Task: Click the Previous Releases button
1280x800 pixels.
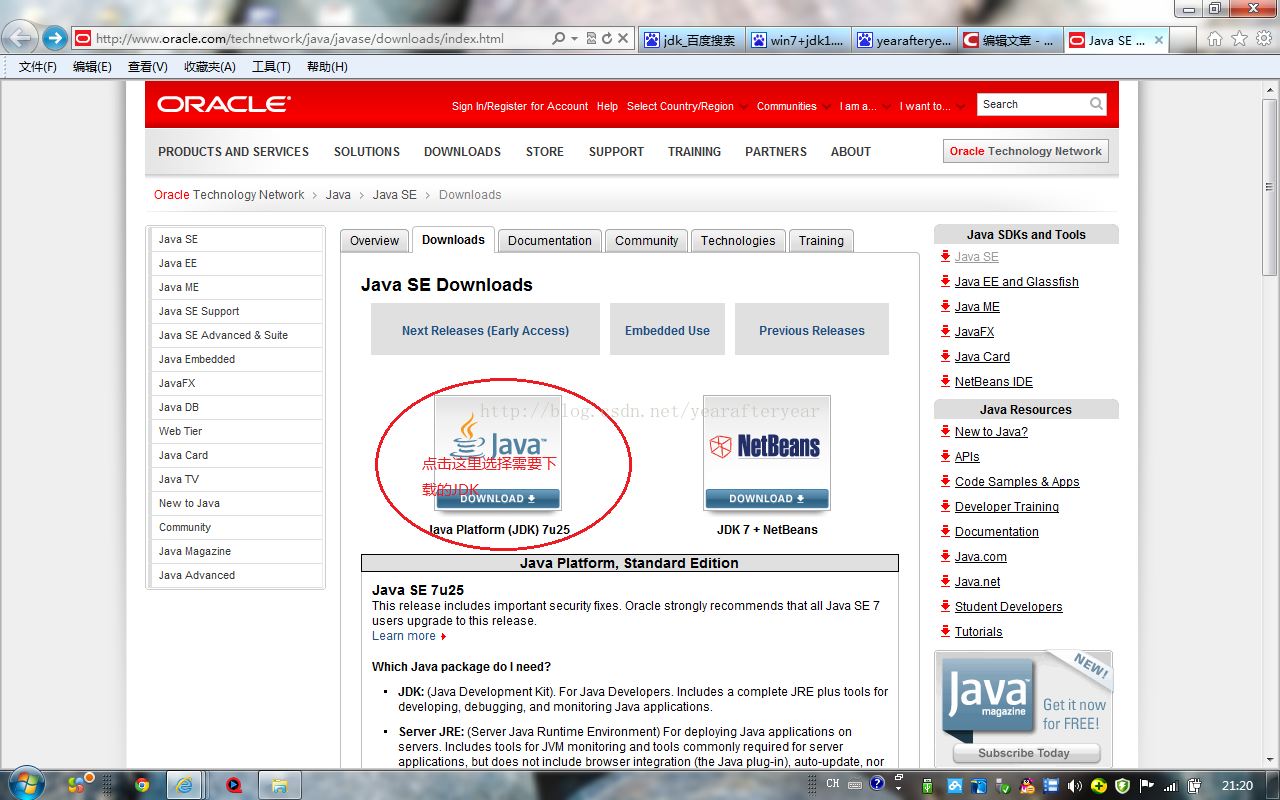Action: [811, 330]
